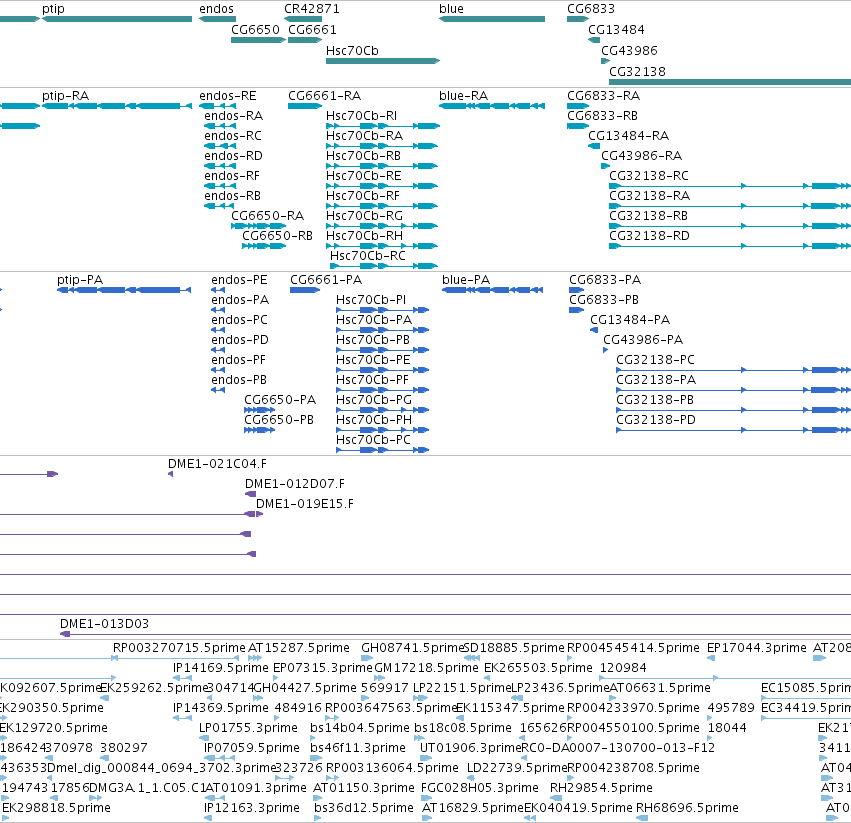Select the Hsc70Cb-RE transcript label
The width and height of the screenshot is (851, 823).
pos(364,176)
